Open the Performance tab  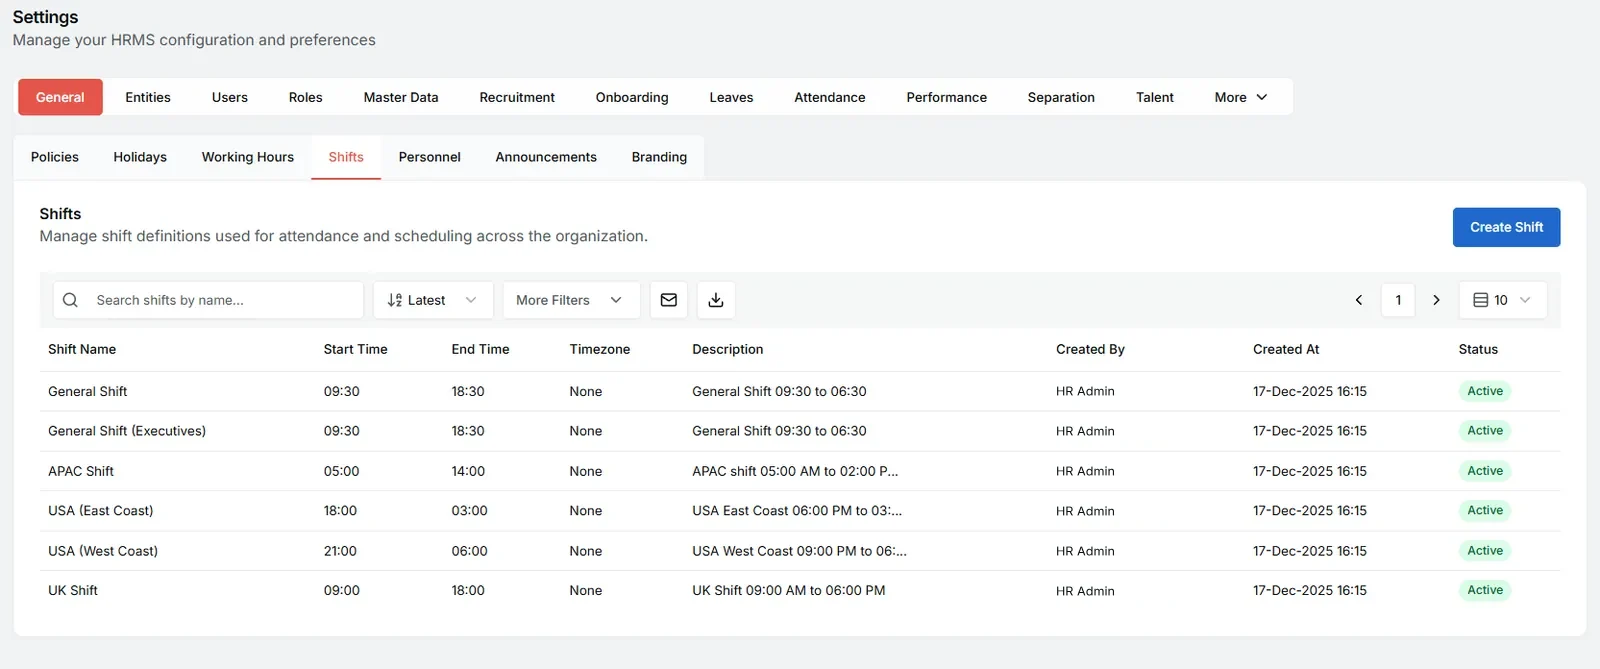pyautogui.click(x=947, y=97)
